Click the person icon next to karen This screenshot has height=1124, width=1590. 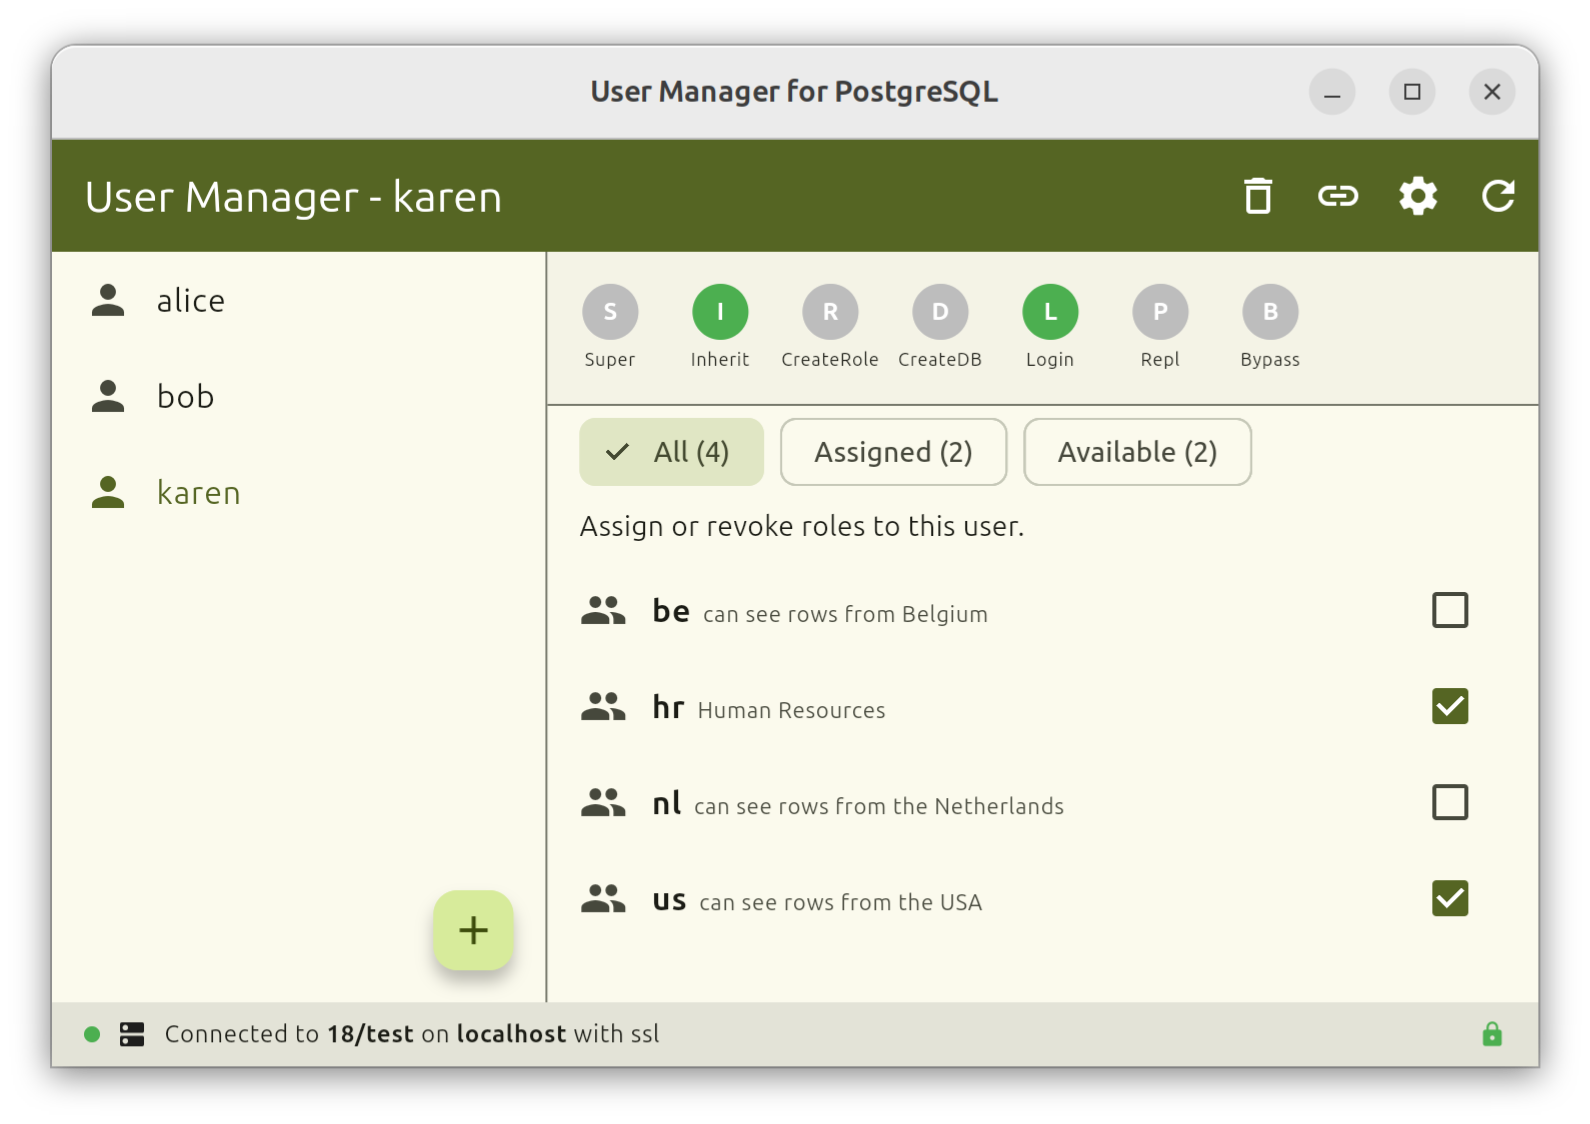pyautogui.click(x=108, y=492)
